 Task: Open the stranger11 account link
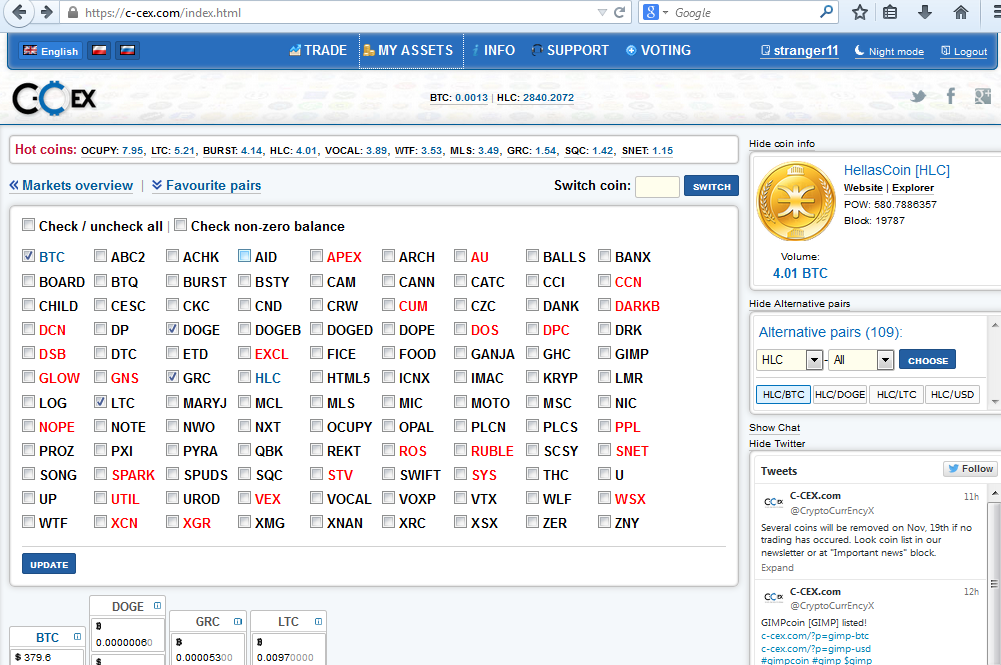pyautogui.click(x=800, y=51)
